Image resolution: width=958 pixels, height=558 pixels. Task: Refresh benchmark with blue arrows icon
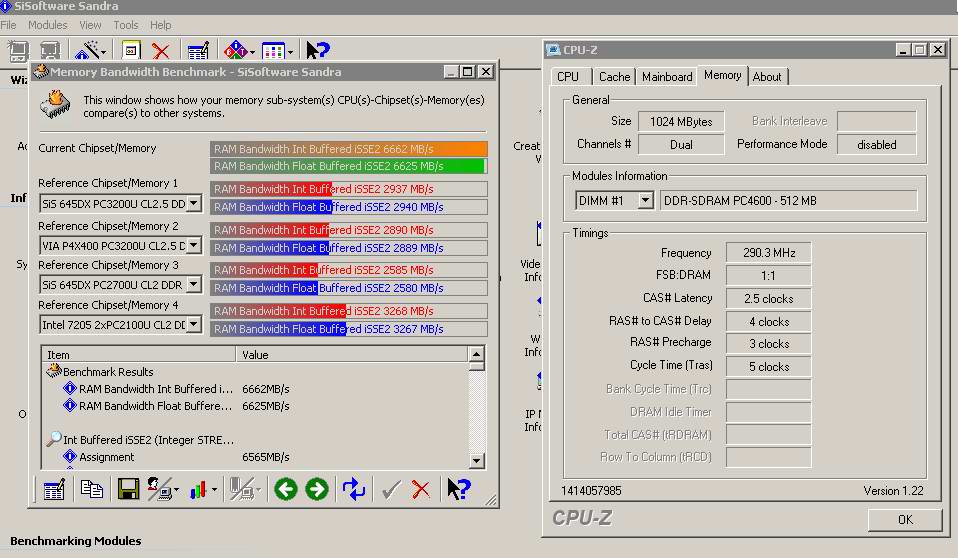tap(354, 489)
